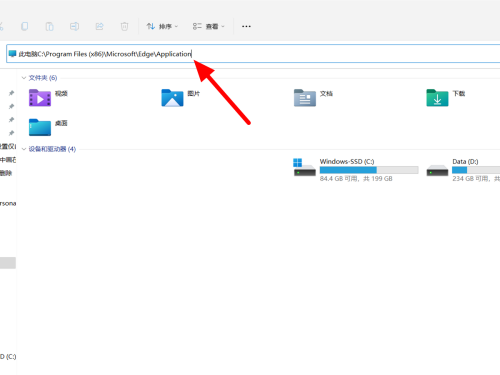The height and width of the screenshot is (375, 500).
Task: Click the address bar path field
Action: tap(253, 54)
